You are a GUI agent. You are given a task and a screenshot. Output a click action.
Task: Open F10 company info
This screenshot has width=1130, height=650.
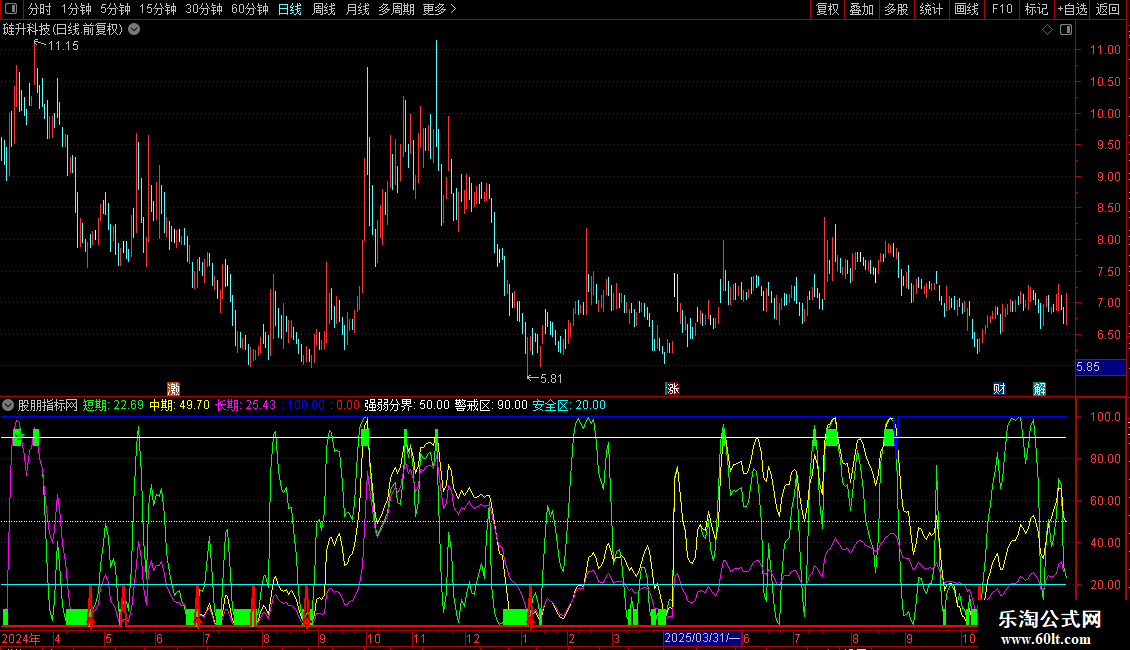1002,9
